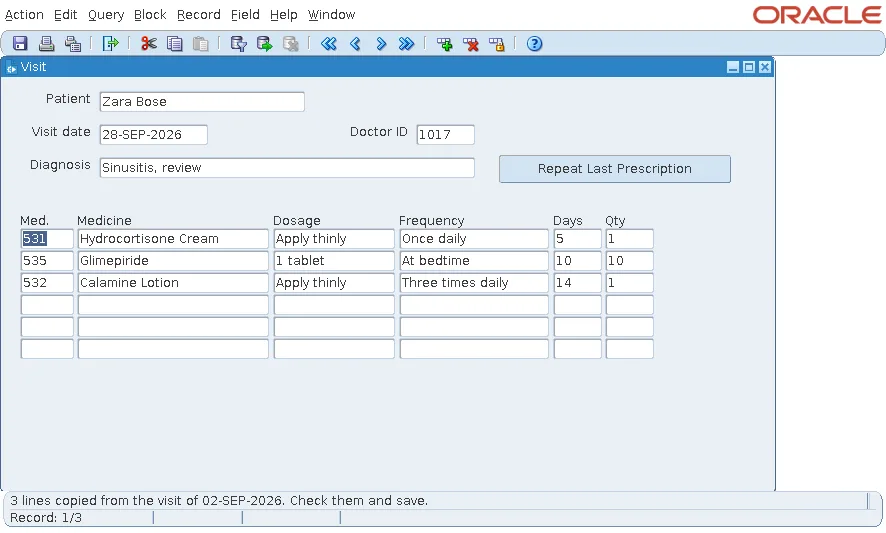Click the Patient field with Zara Bose
The width and height of the screenshot is (886, 533).
click(202, 102)
